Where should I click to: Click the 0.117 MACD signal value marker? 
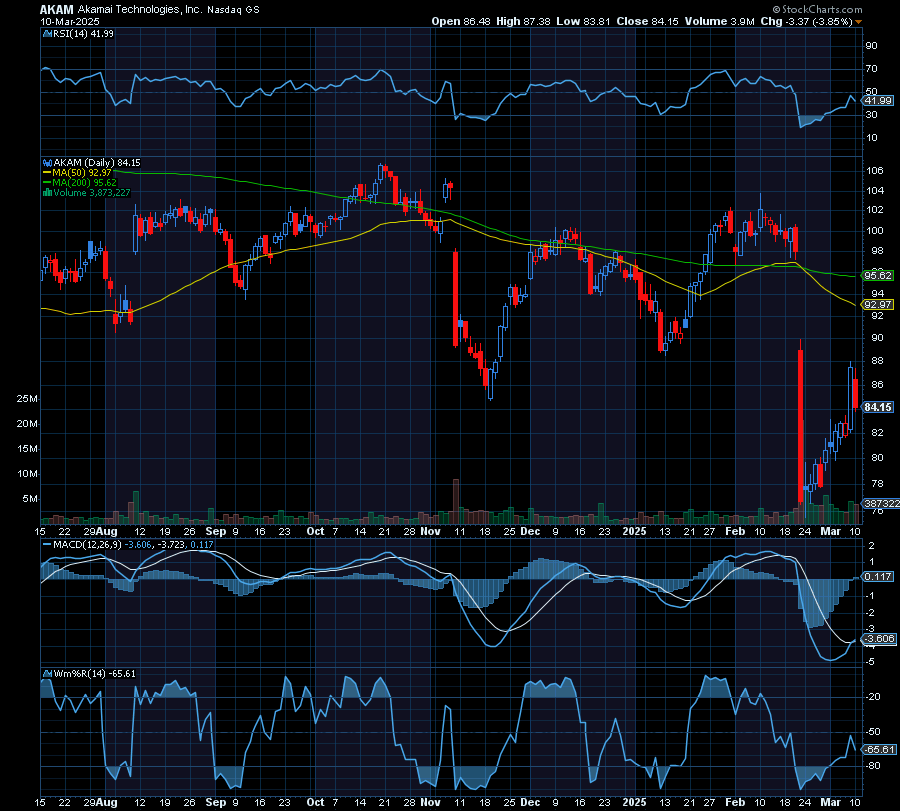(876, 578)
